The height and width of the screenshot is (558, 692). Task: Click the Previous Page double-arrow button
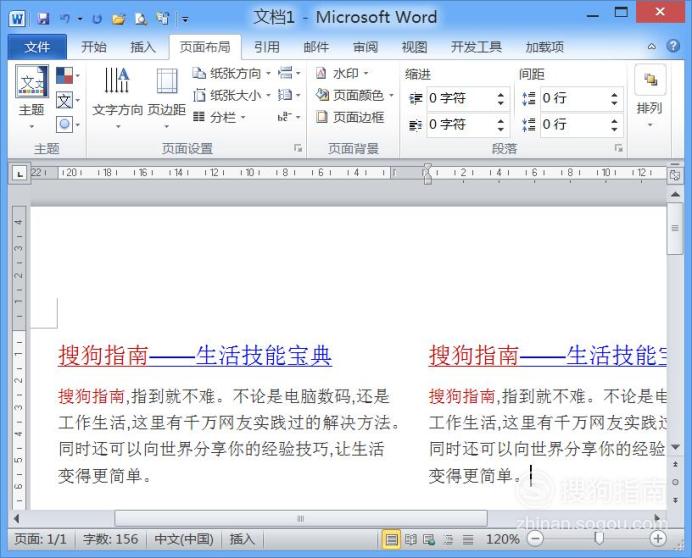point(675,464)
